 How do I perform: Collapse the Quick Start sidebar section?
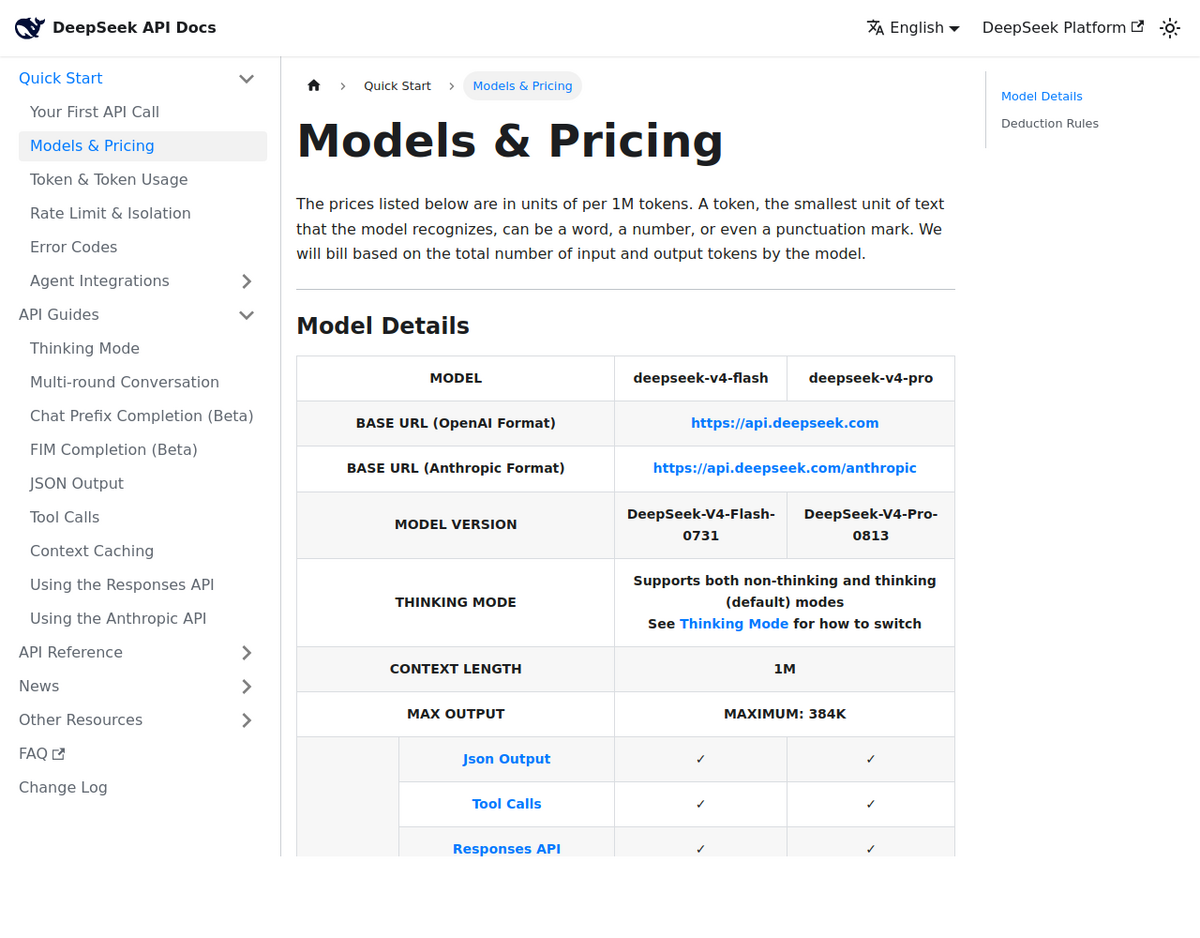(246, 79)
